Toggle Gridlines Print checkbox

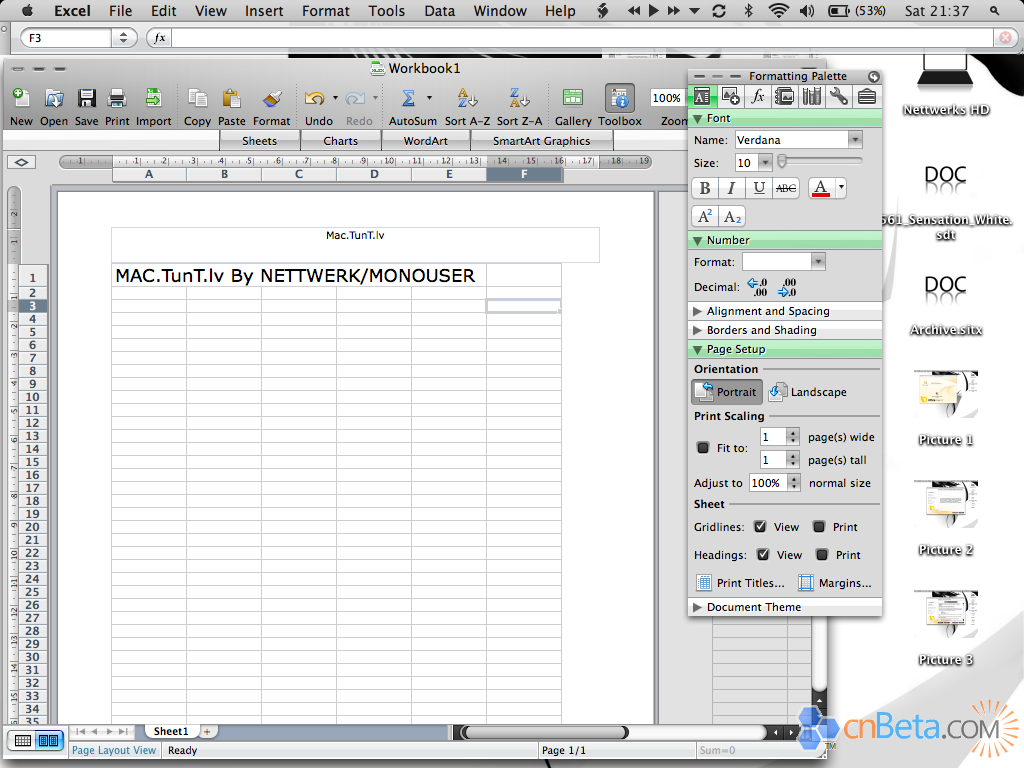pos(819,526)
